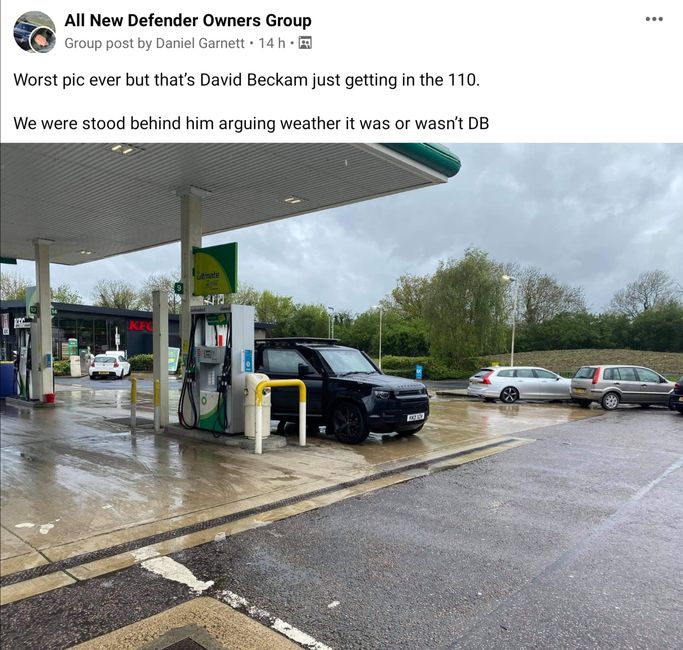Click the white car near KFC
Screen dimensions: 683x650
[x=109, y=366]
